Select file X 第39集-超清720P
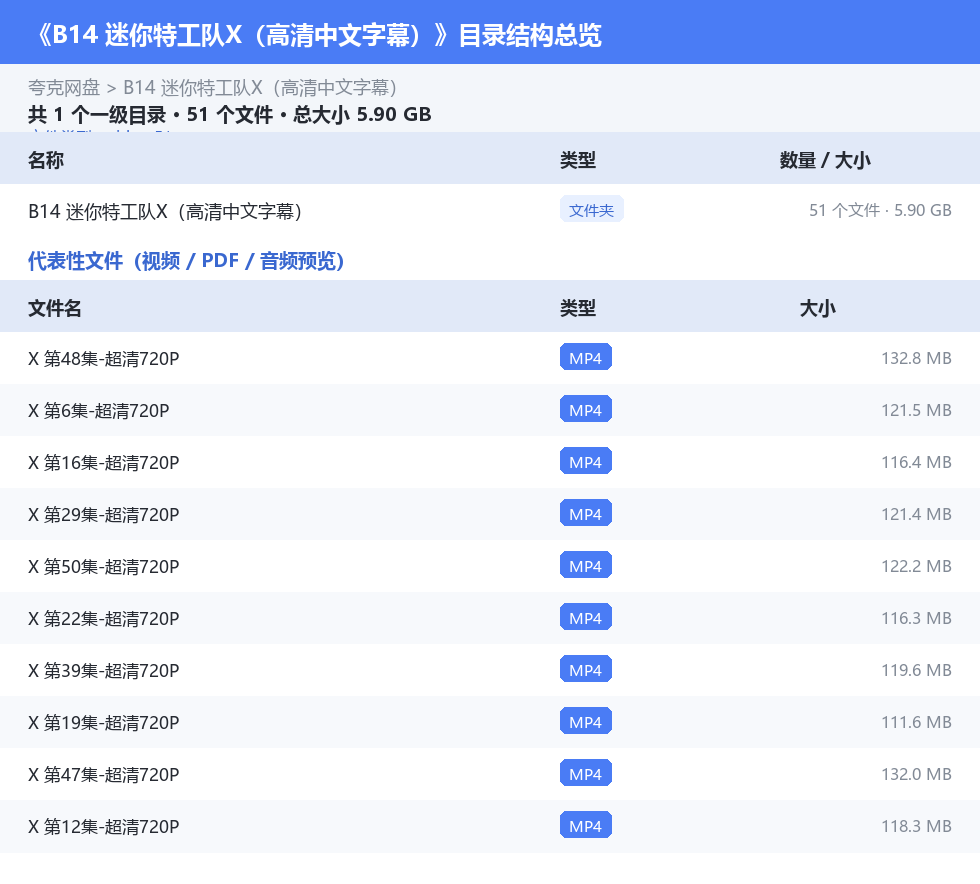This screenshot has width=980, height=884. pos(104,670)
